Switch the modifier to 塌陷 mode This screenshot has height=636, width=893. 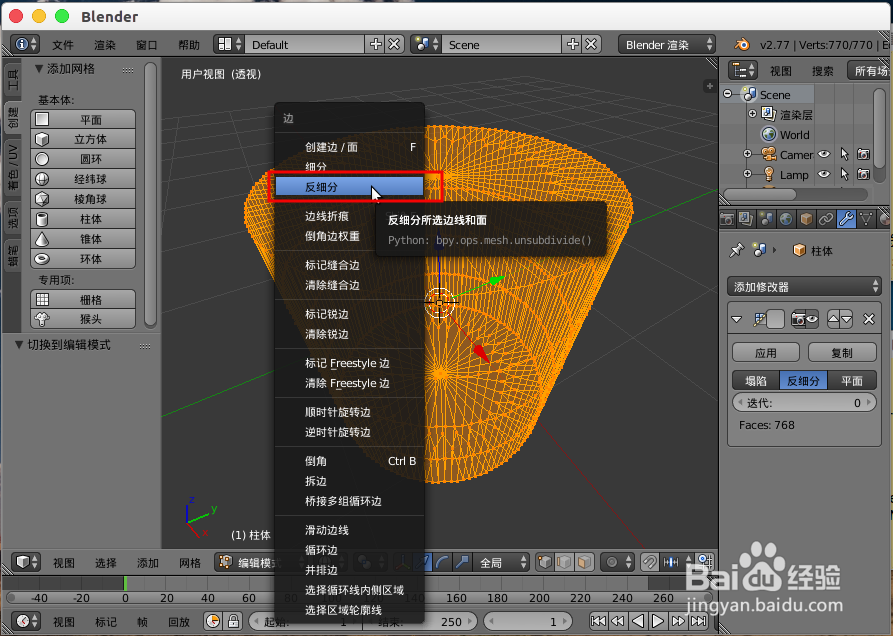pos(755,380)
